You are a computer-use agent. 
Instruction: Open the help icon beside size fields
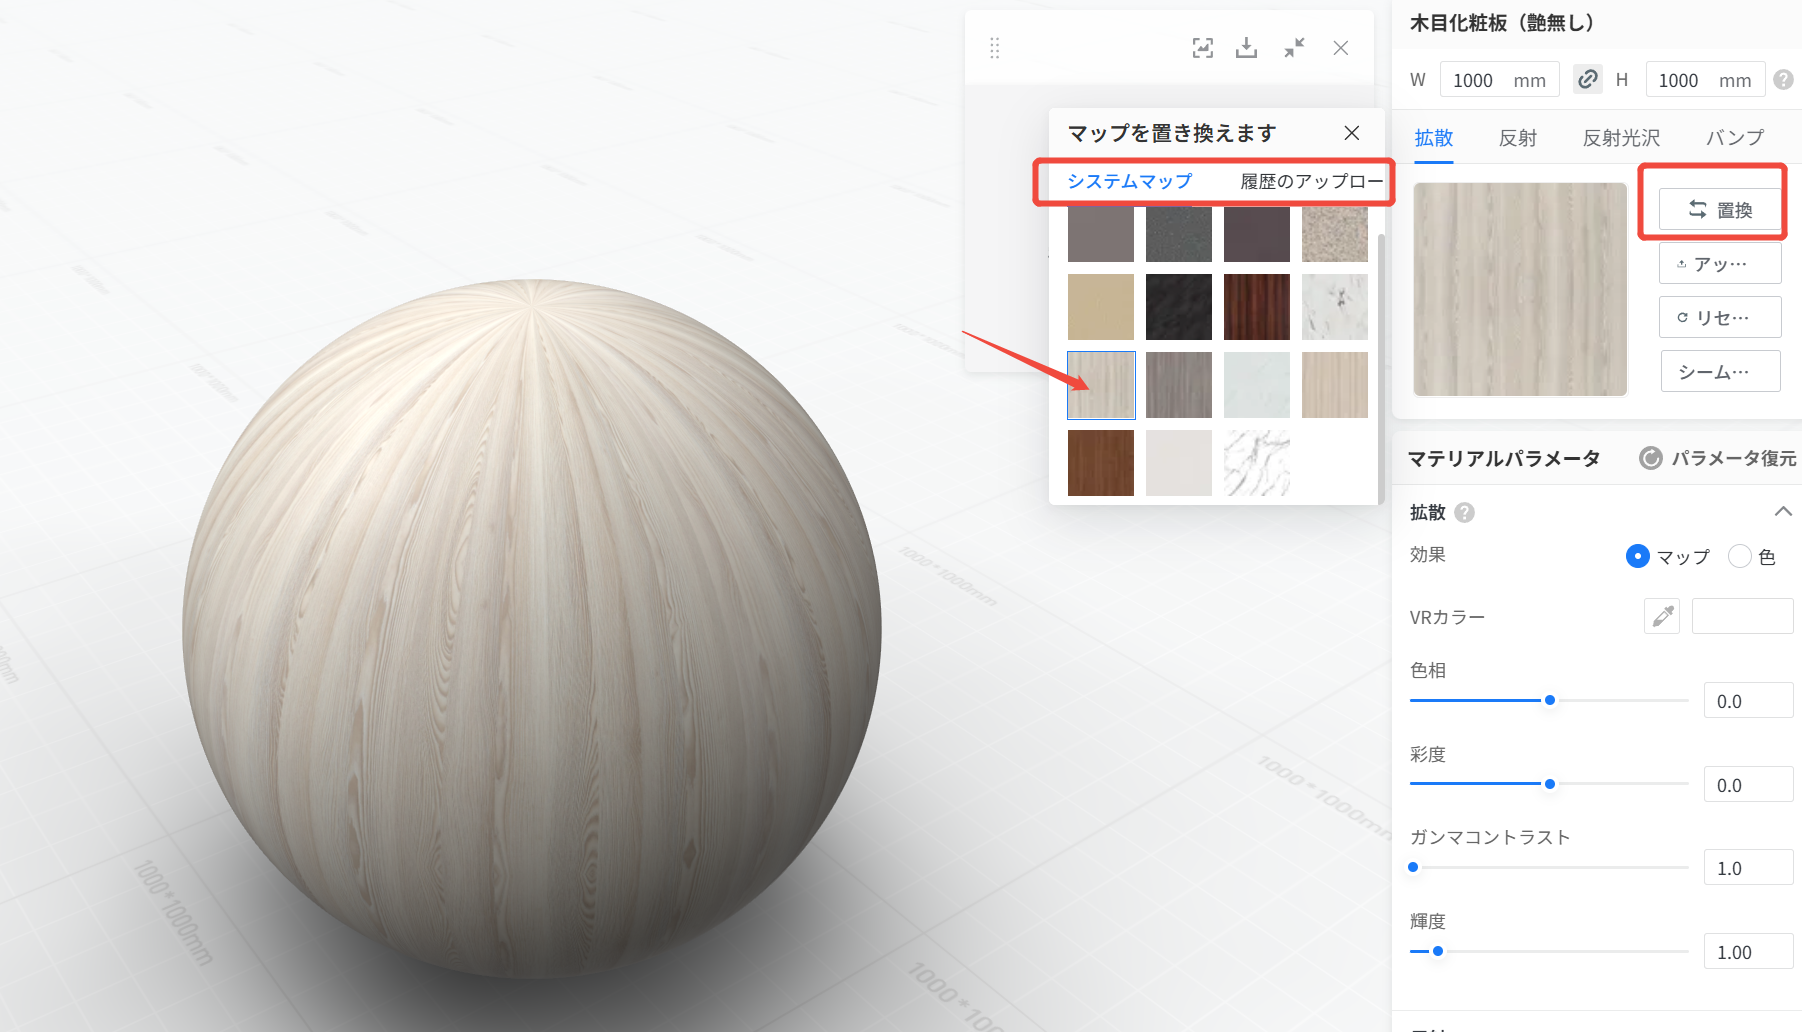click(1783, 80)
